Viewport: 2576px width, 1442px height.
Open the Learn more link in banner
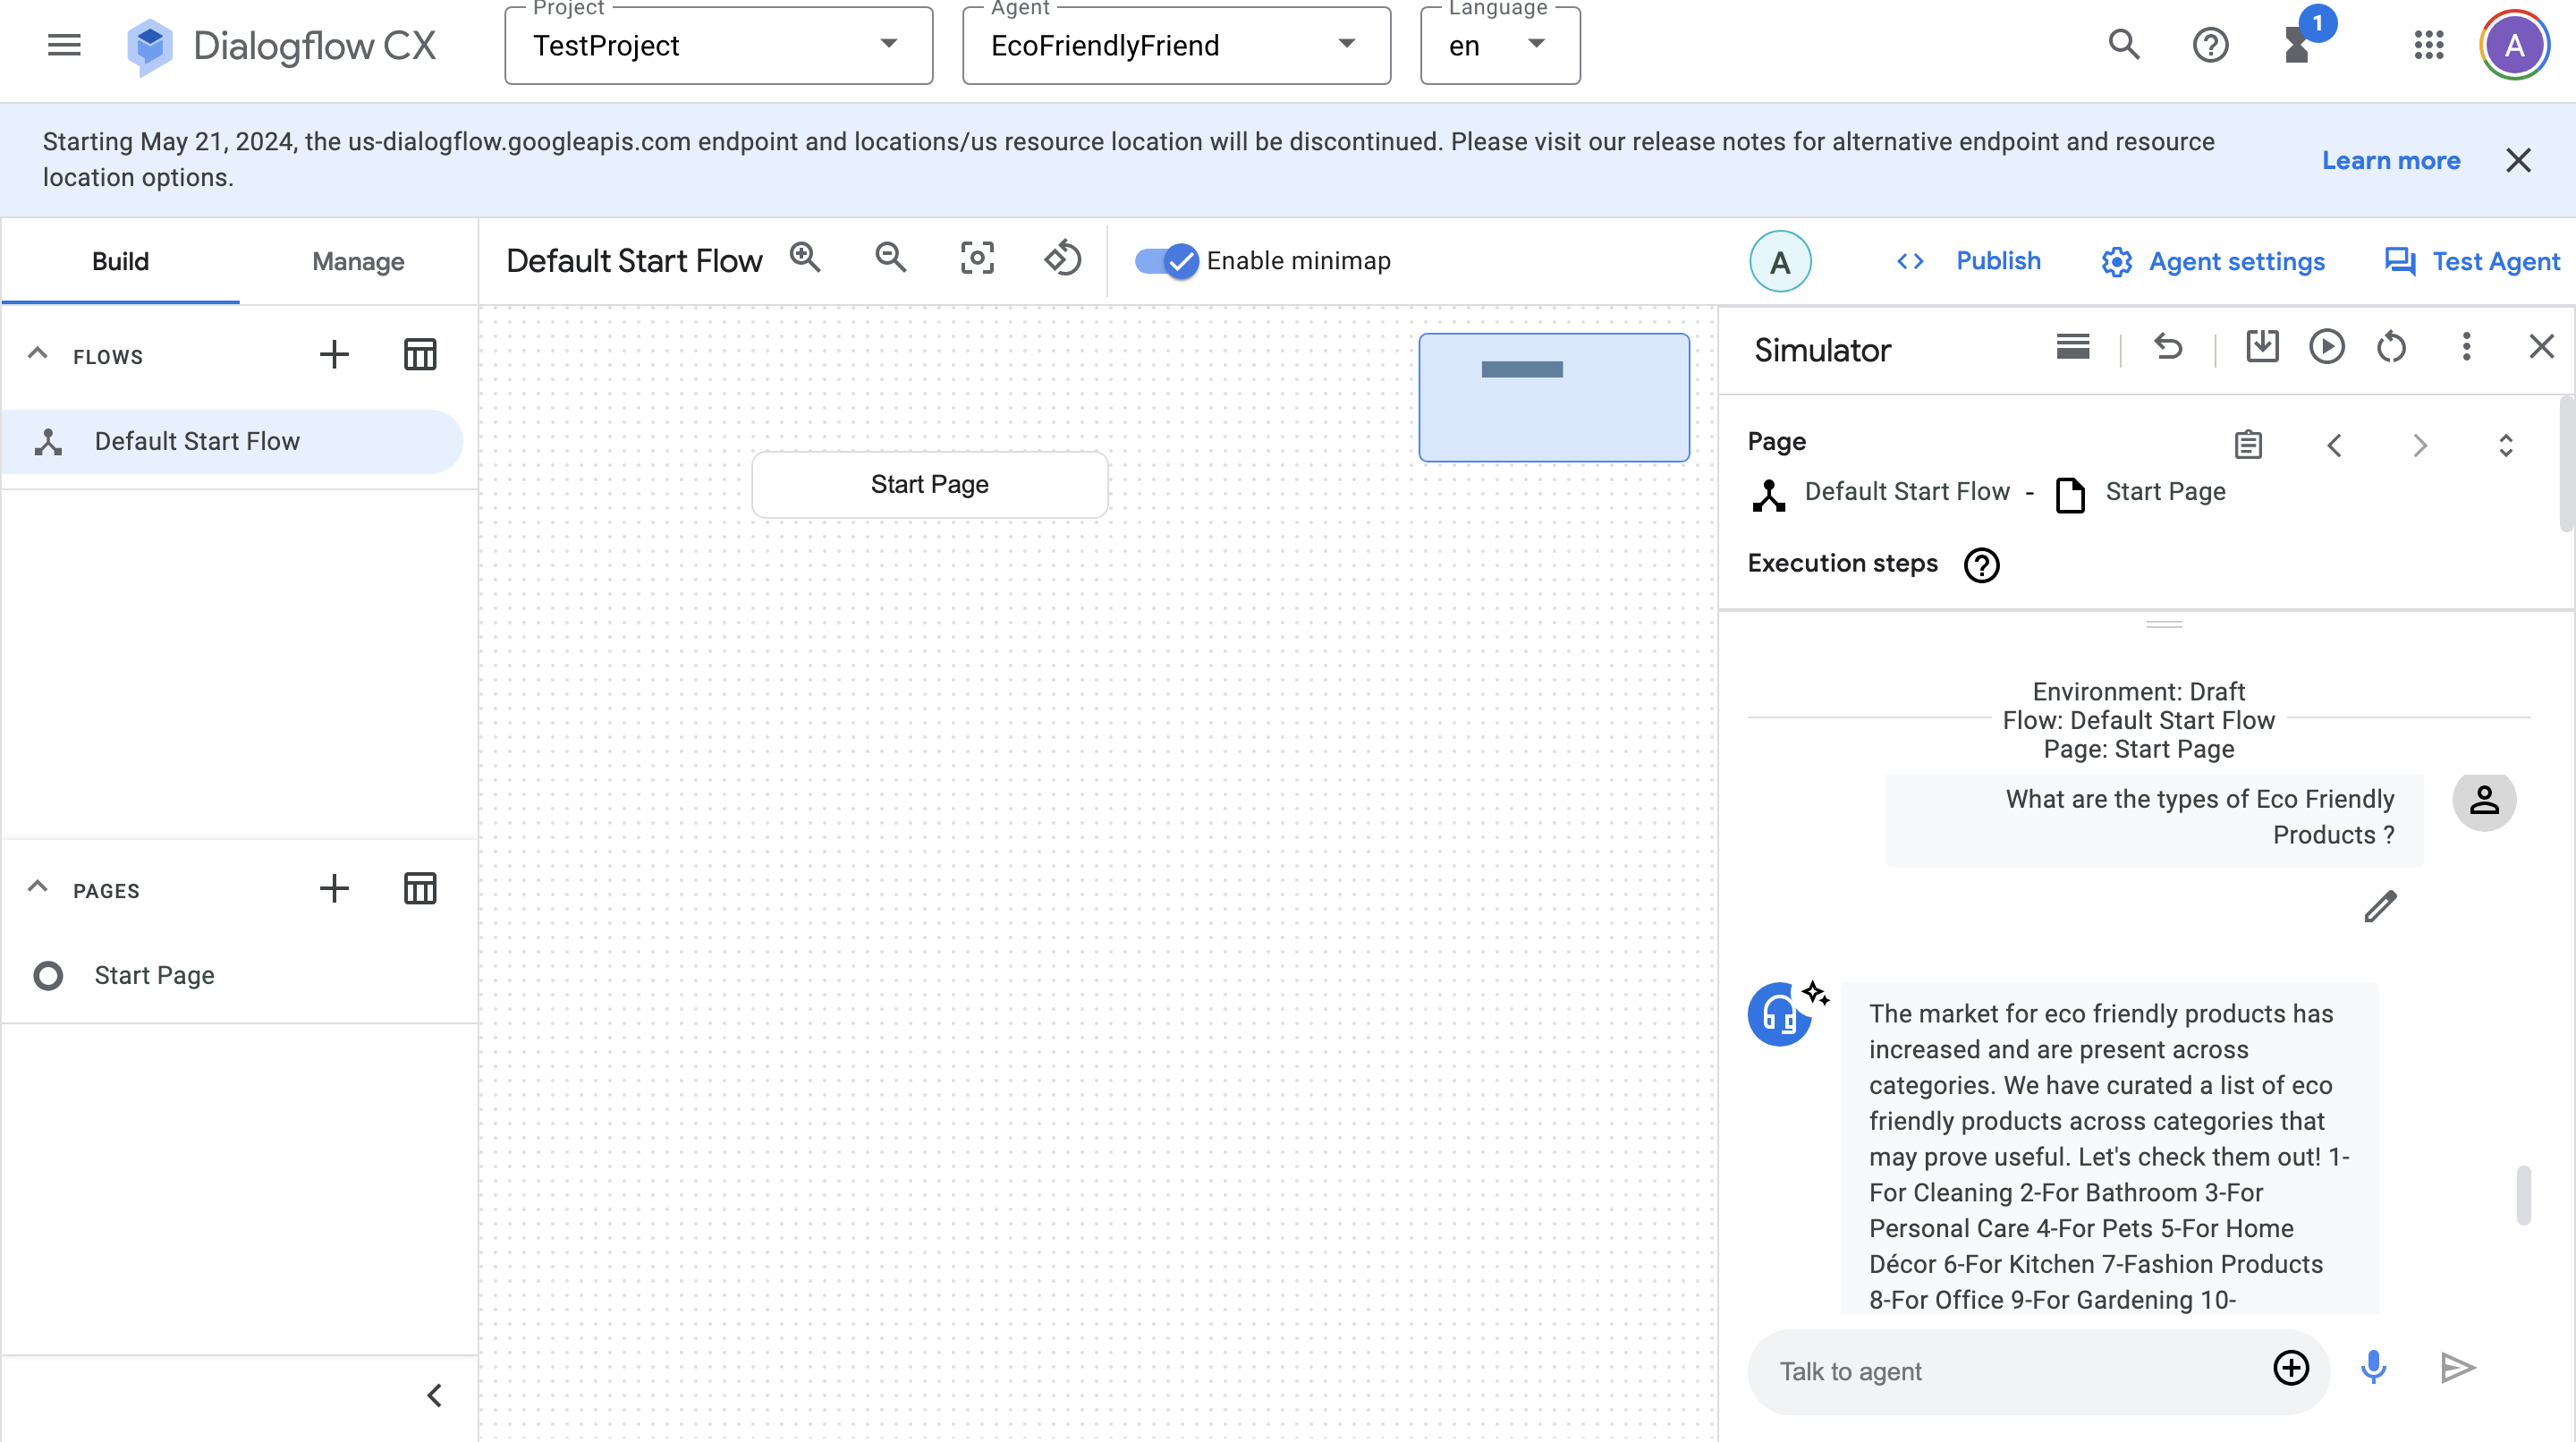tap(2390, 160)
